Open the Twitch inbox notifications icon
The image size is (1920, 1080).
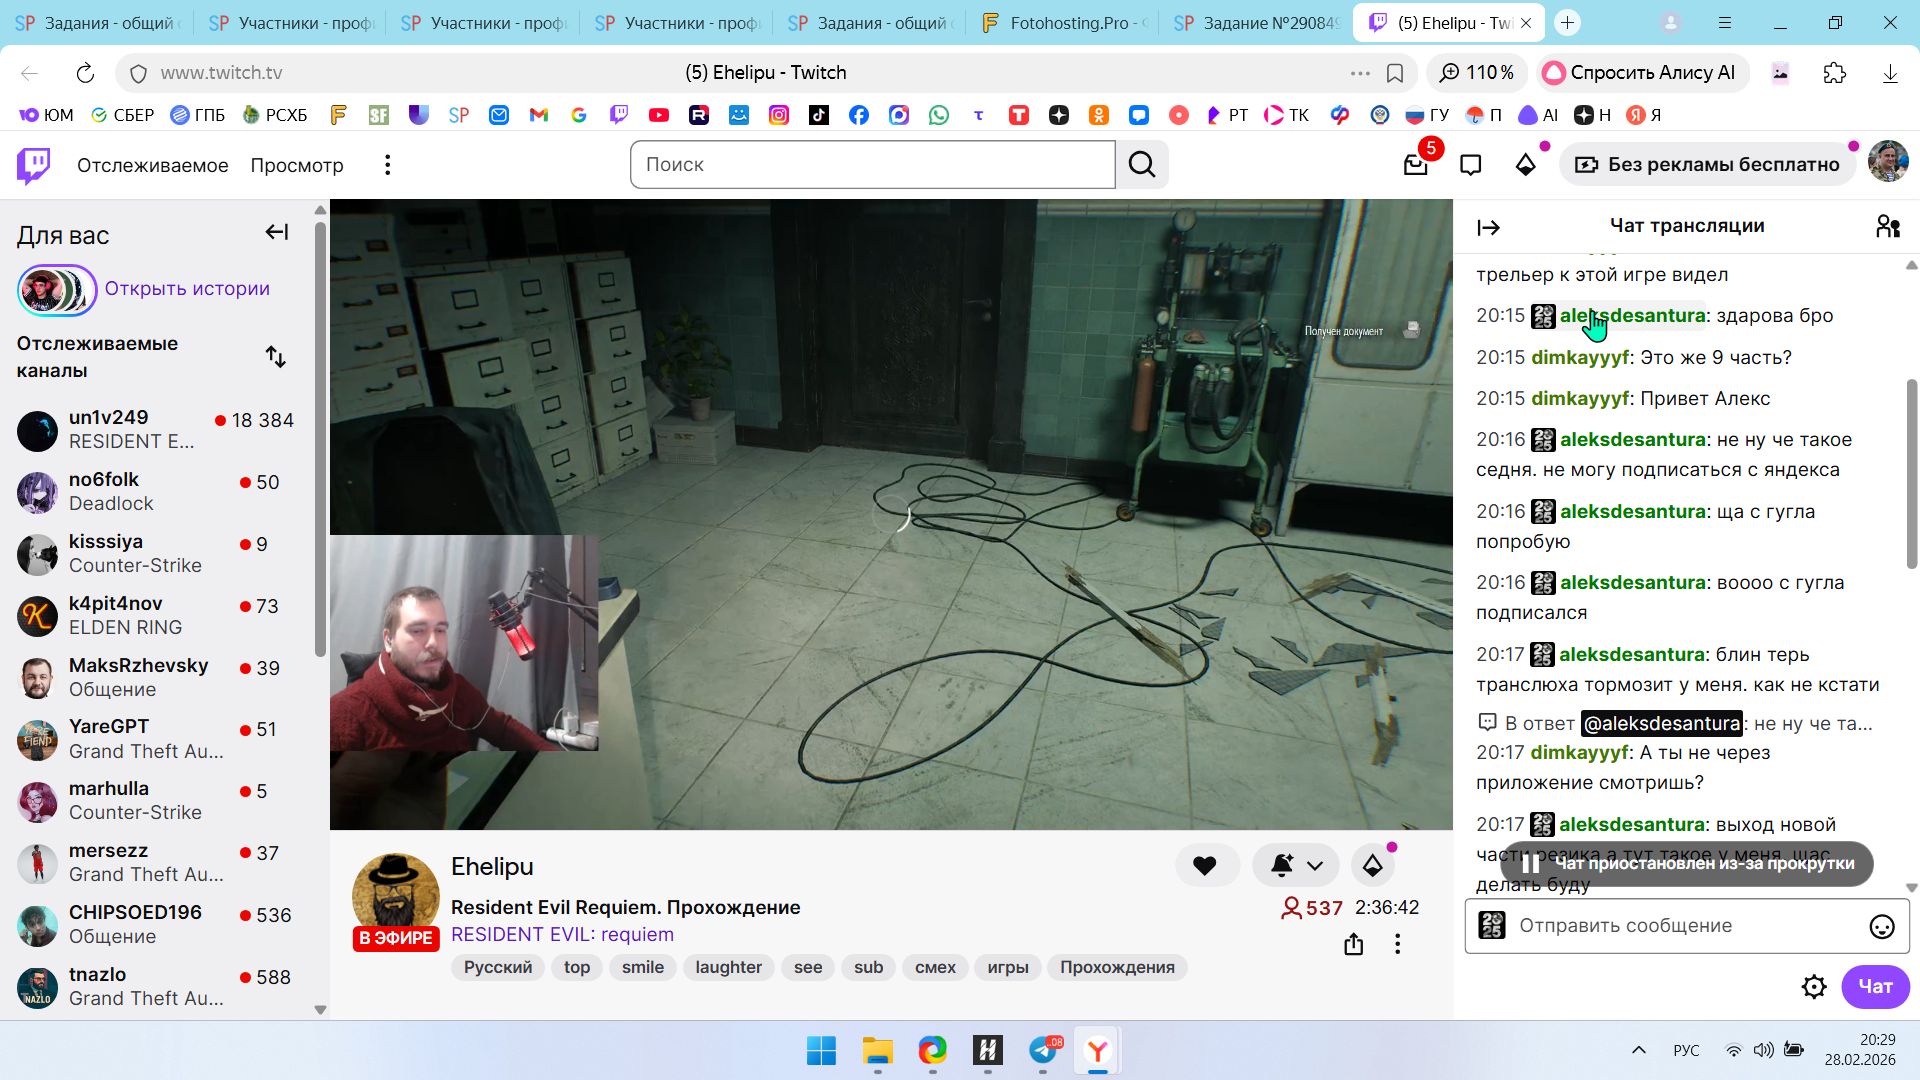coord(1416,165)
